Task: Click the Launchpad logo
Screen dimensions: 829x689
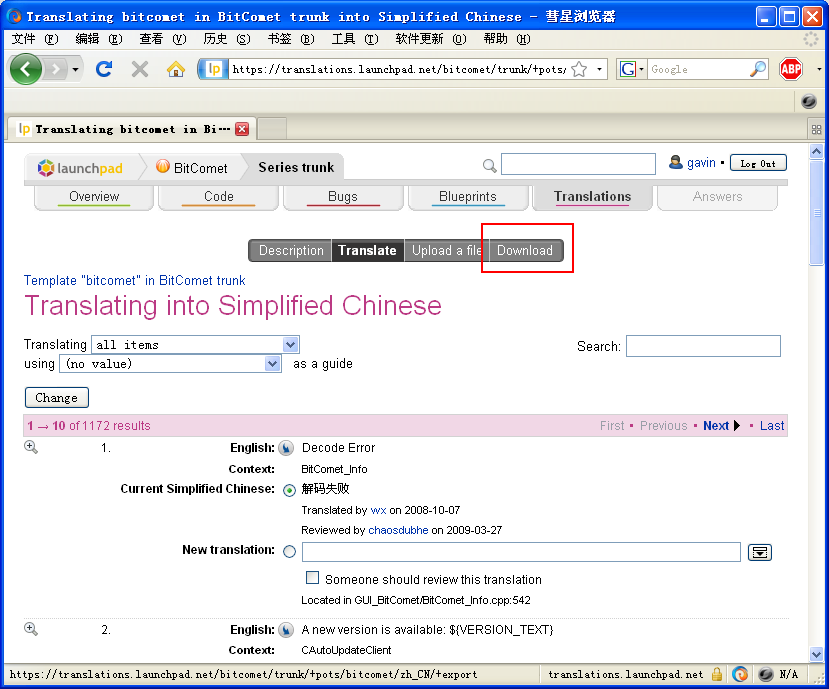Action: tap(80, 168)
